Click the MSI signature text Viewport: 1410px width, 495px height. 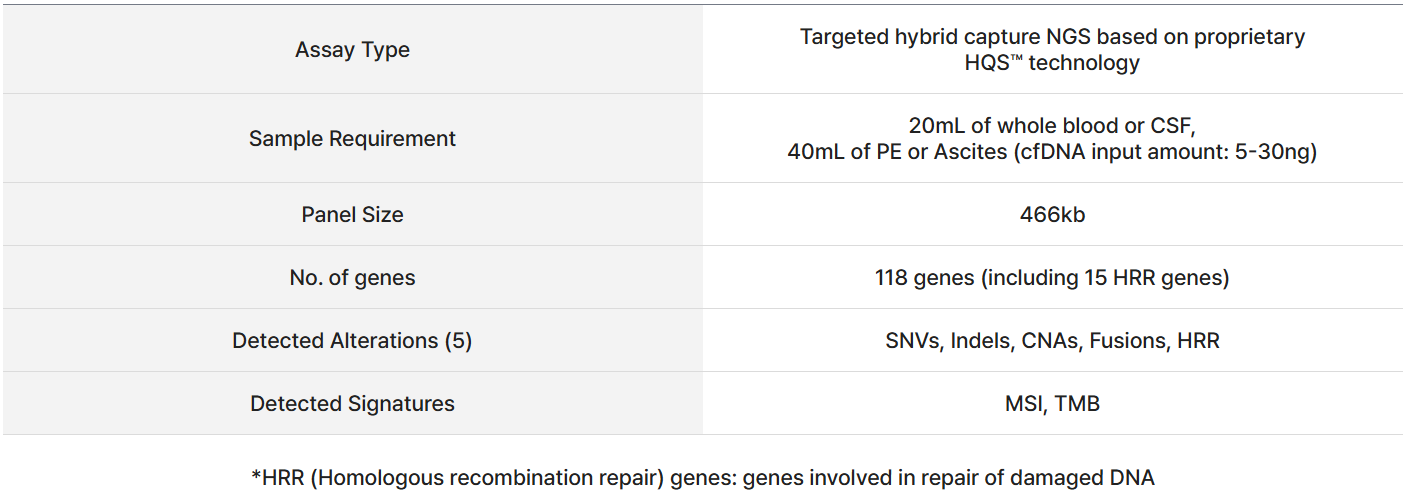[x=1024, y=404]
